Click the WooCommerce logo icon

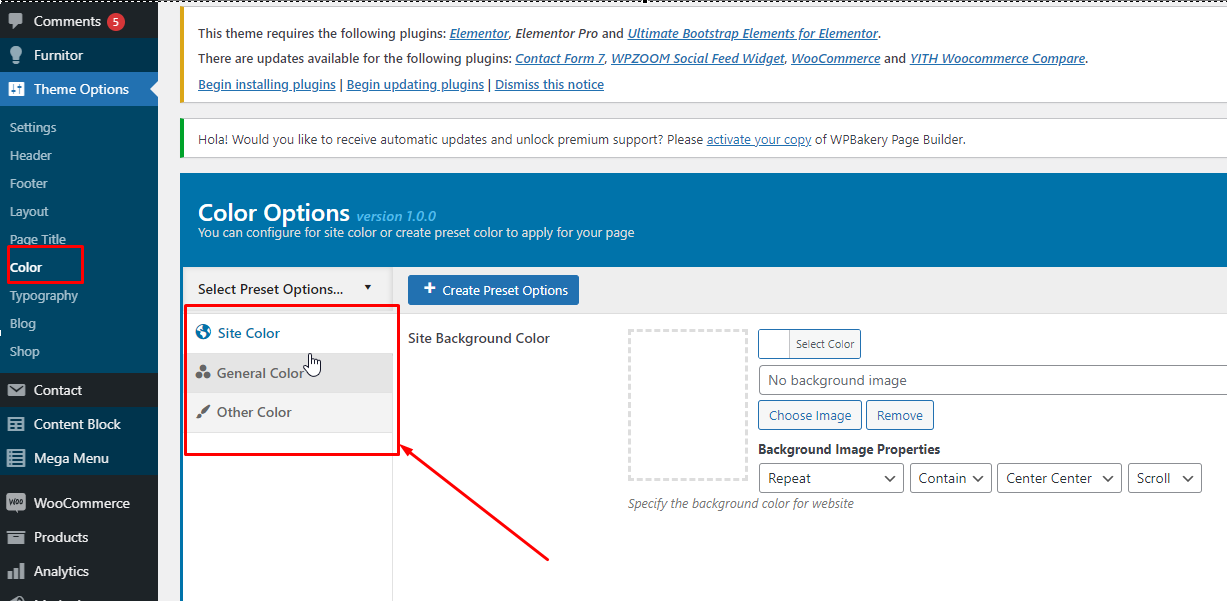16,503
